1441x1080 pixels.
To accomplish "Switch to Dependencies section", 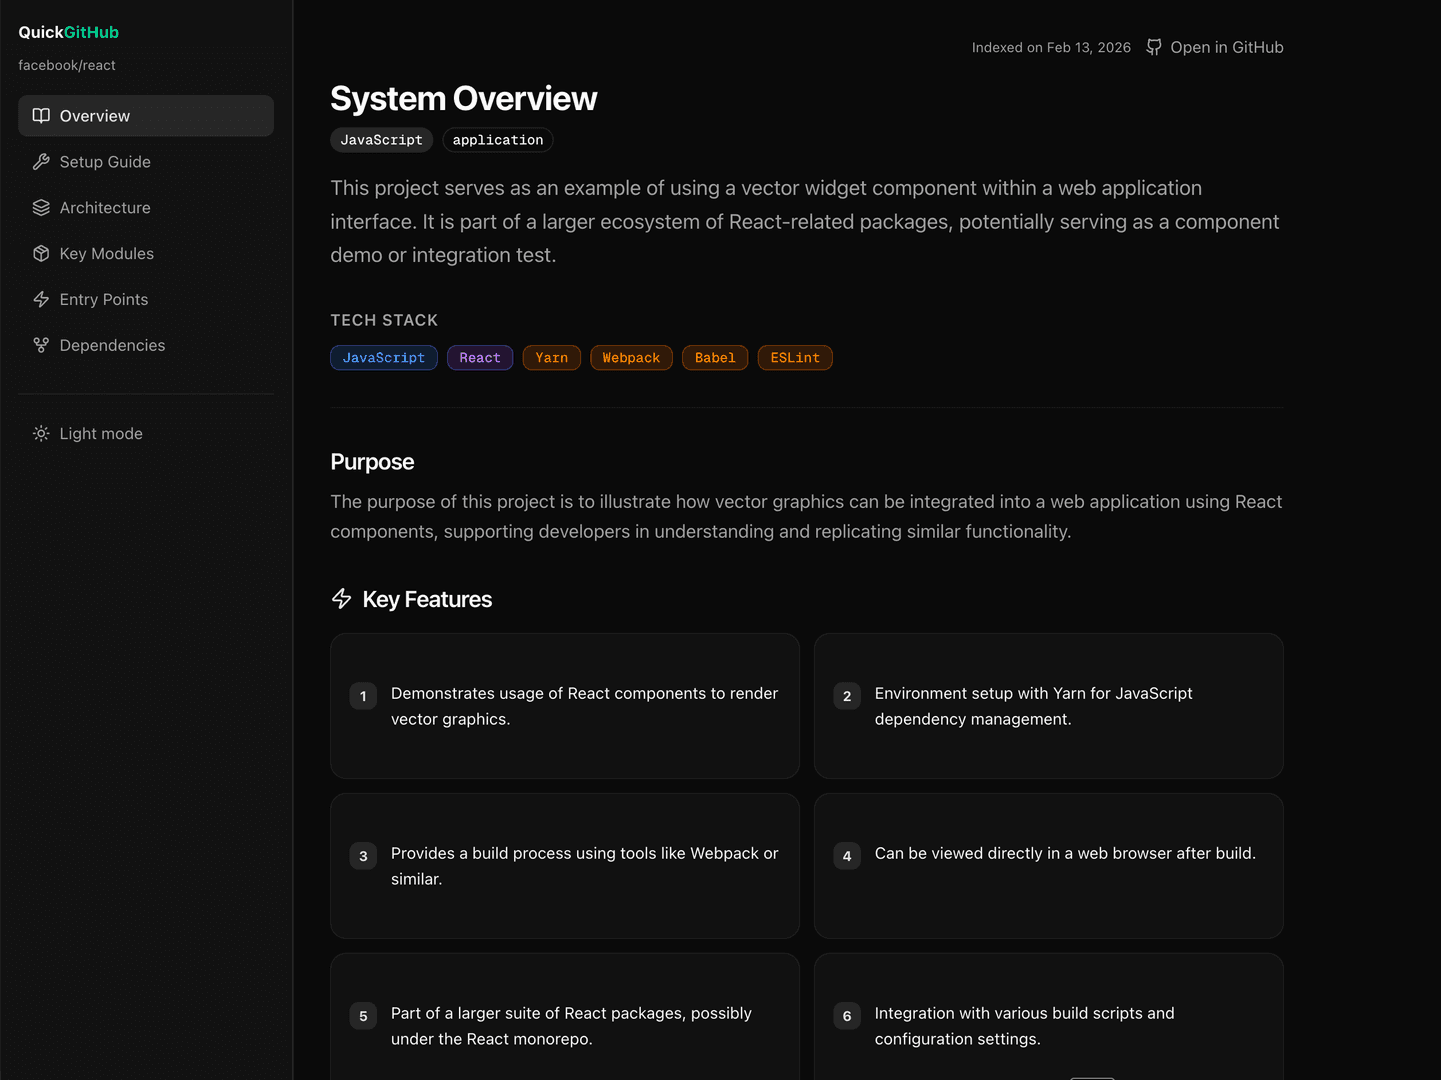I will coord(112,345).
